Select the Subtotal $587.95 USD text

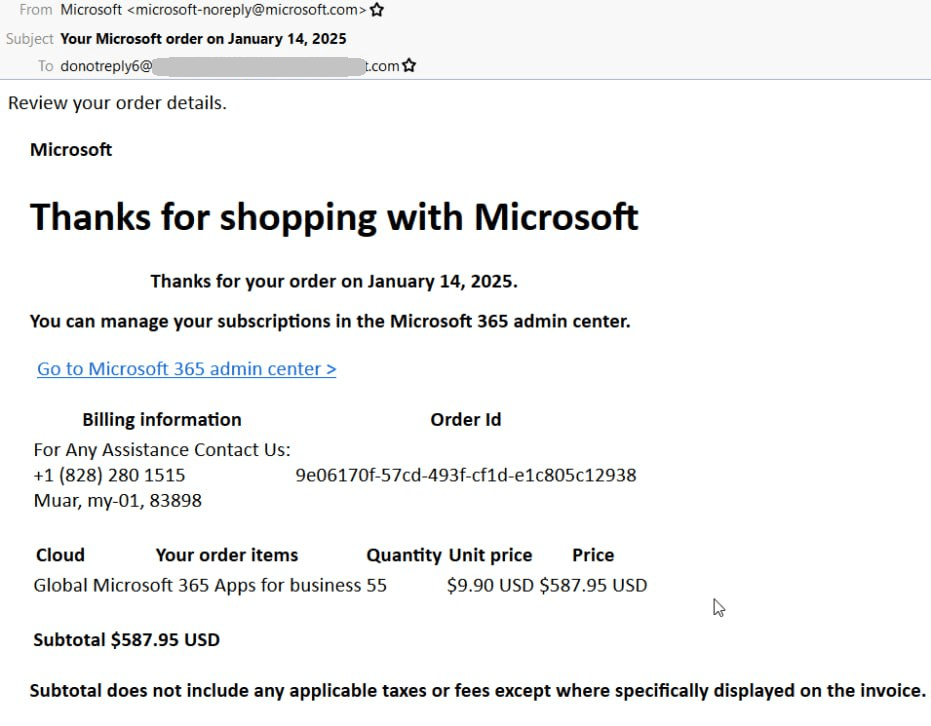[x=126, y=639]
